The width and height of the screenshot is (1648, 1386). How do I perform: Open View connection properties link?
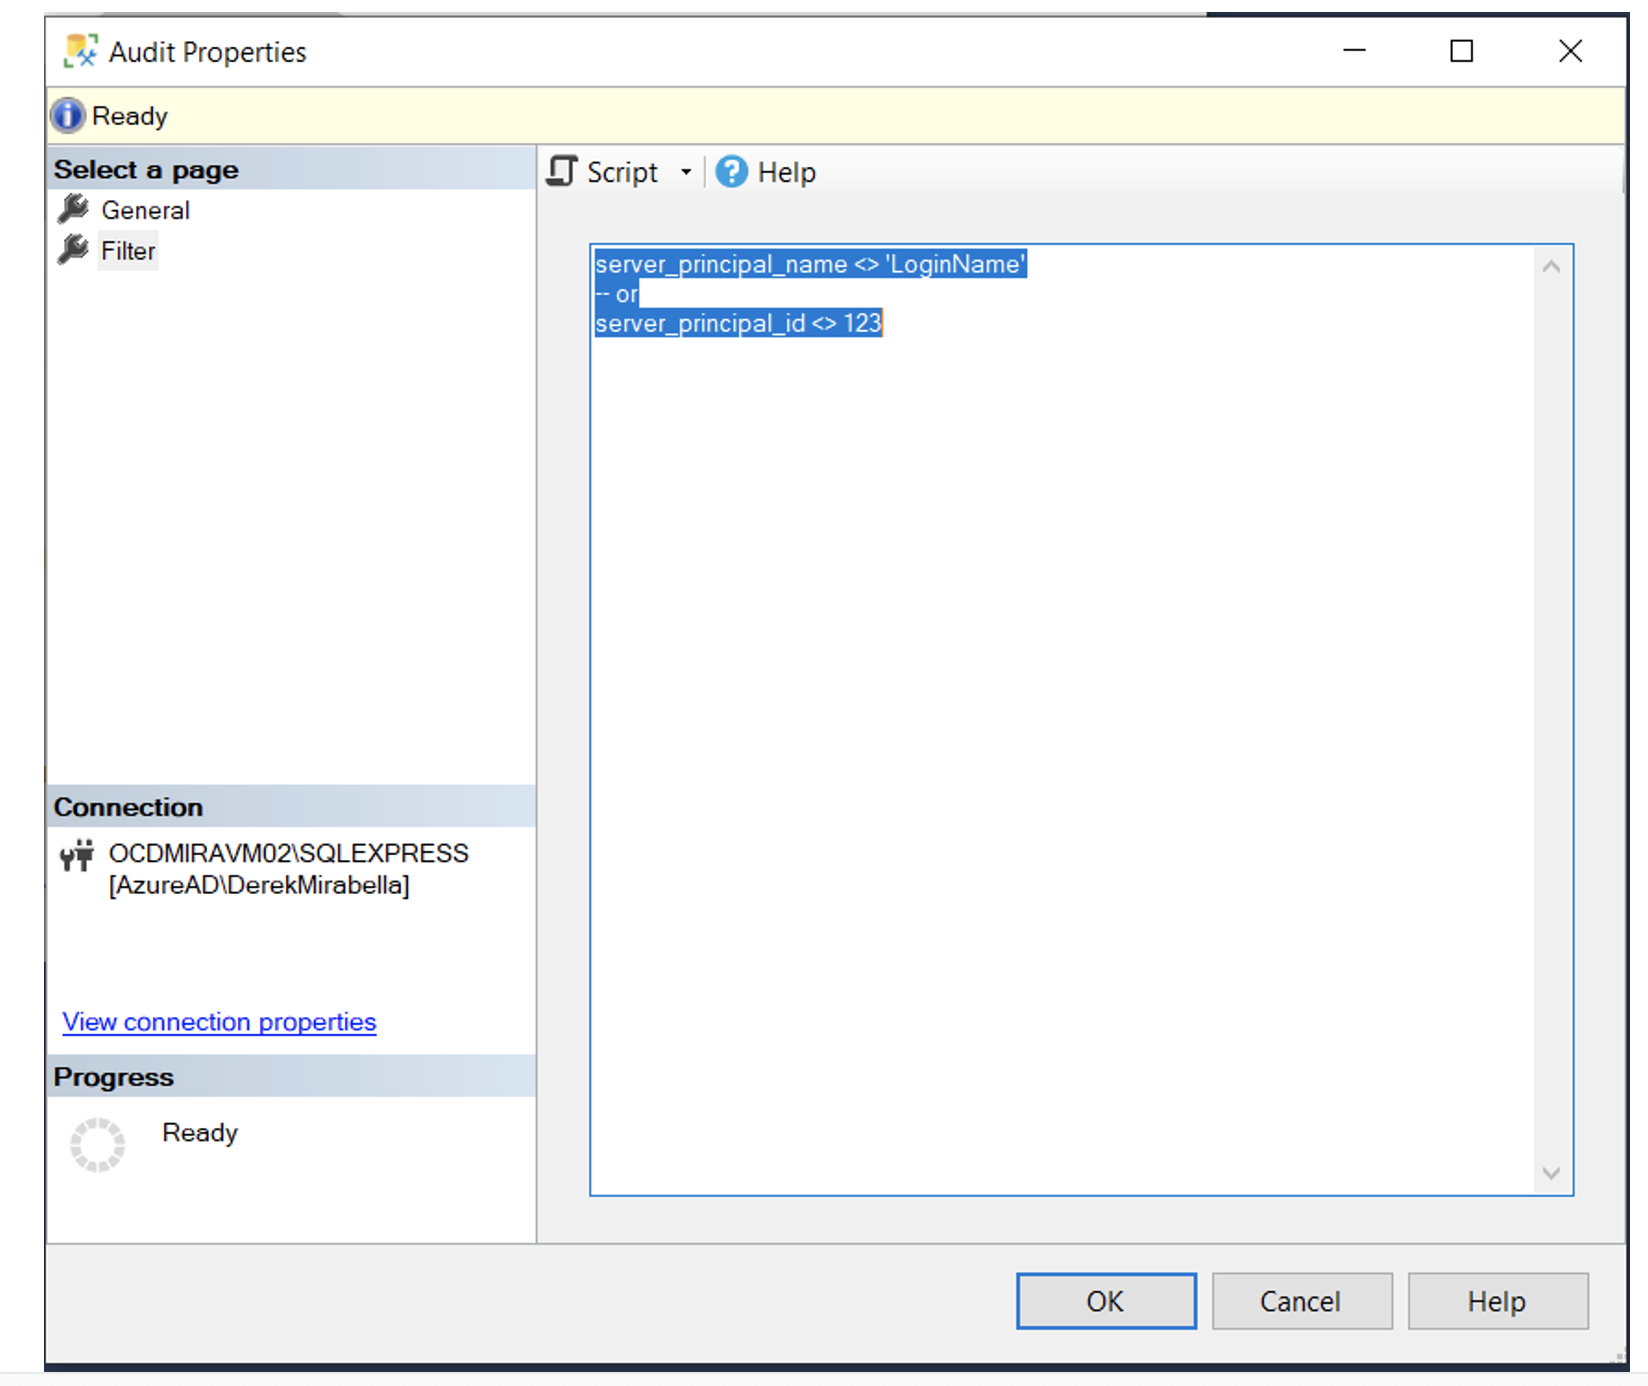(219, 1022)
